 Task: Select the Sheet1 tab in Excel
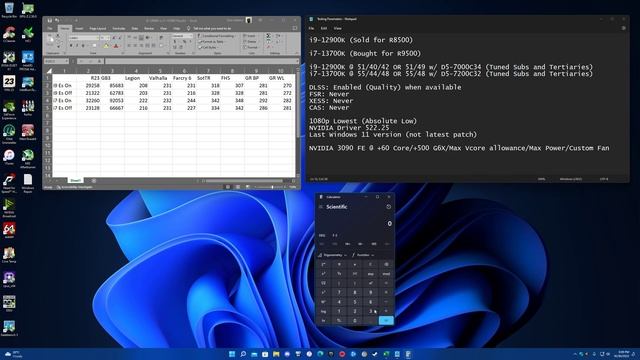tap(76, 180)
